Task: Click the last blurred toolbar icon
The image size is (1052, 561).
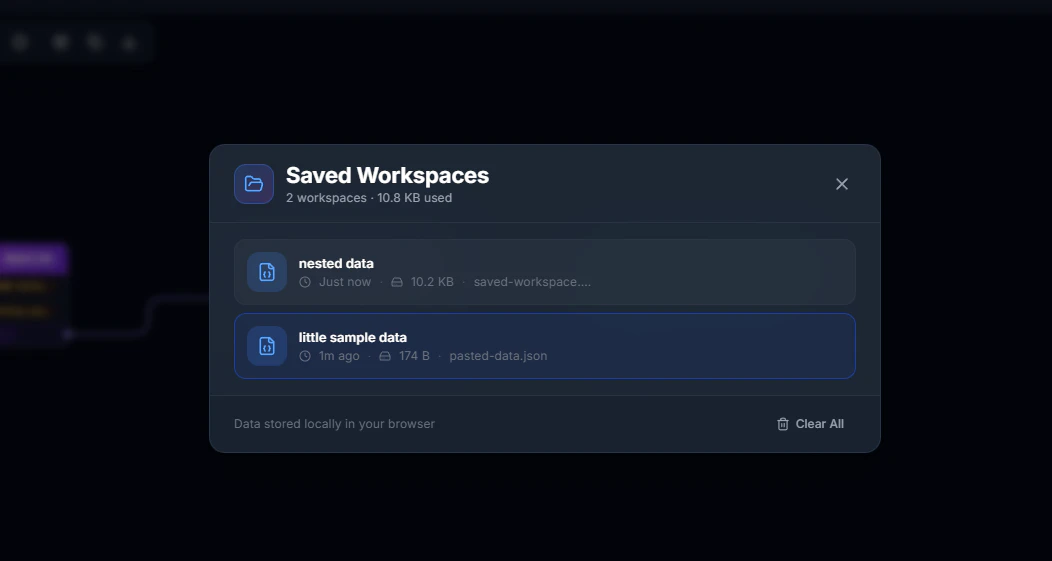Action: (x=129, y=44)
